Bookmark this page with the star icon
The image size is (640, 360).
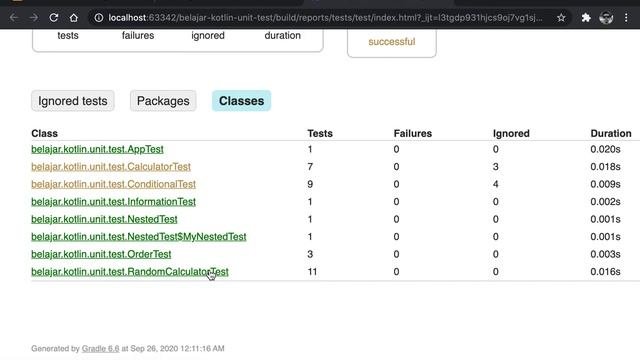click(561, 18)
